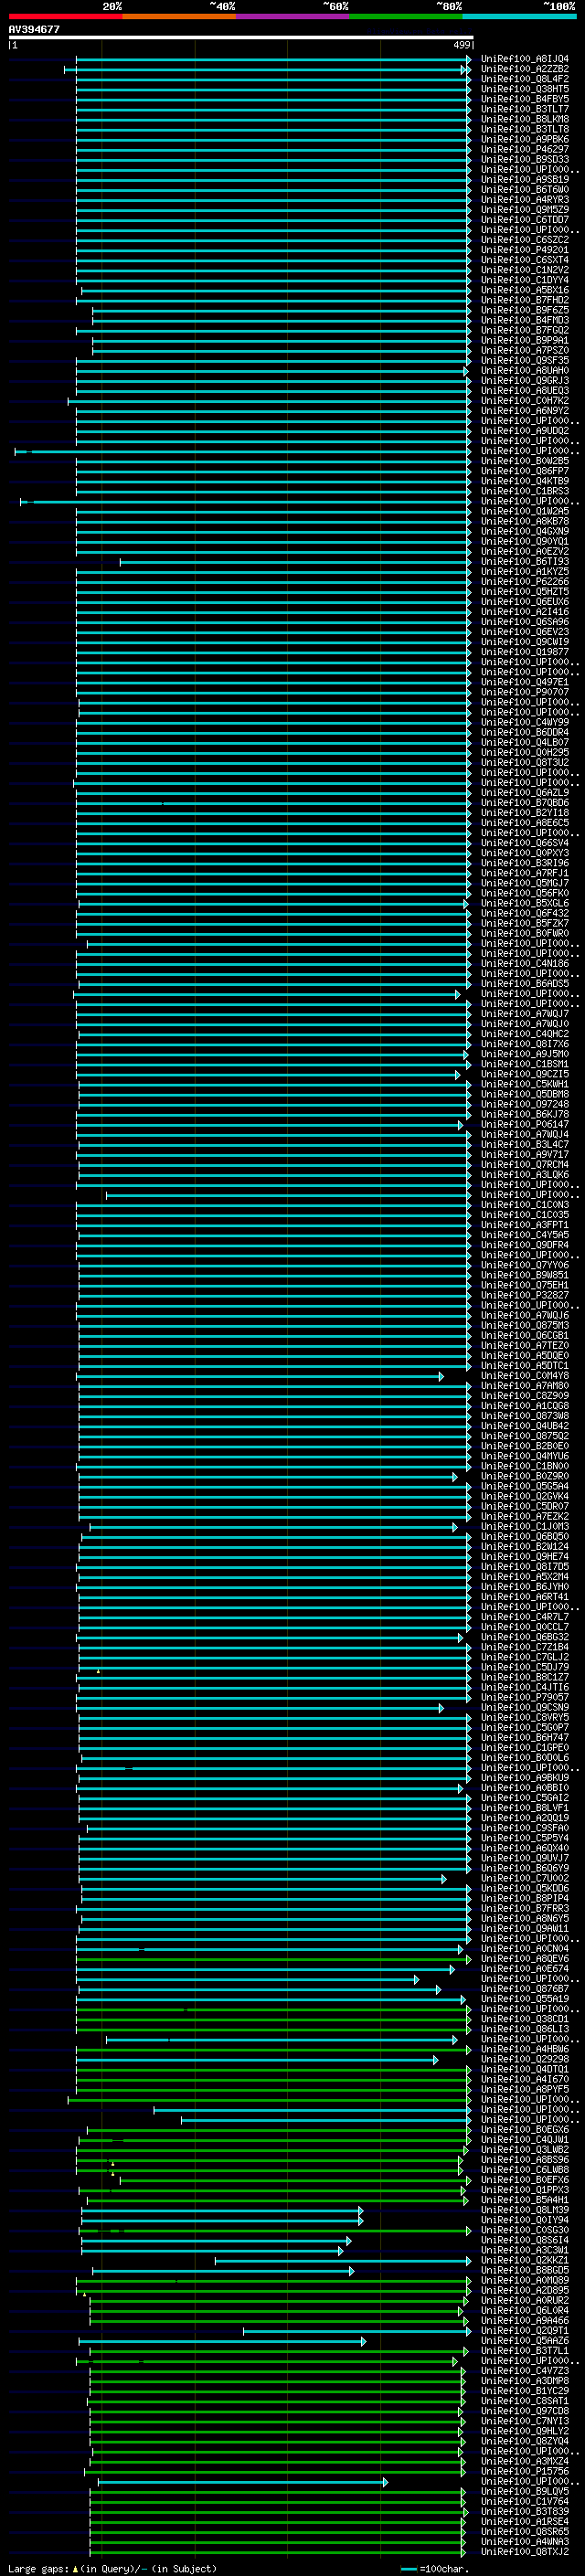Select hit label UniRef100_Q7RCM4
The width and height of the screenshot is (585, 2576).
[x=524, y=1164]
